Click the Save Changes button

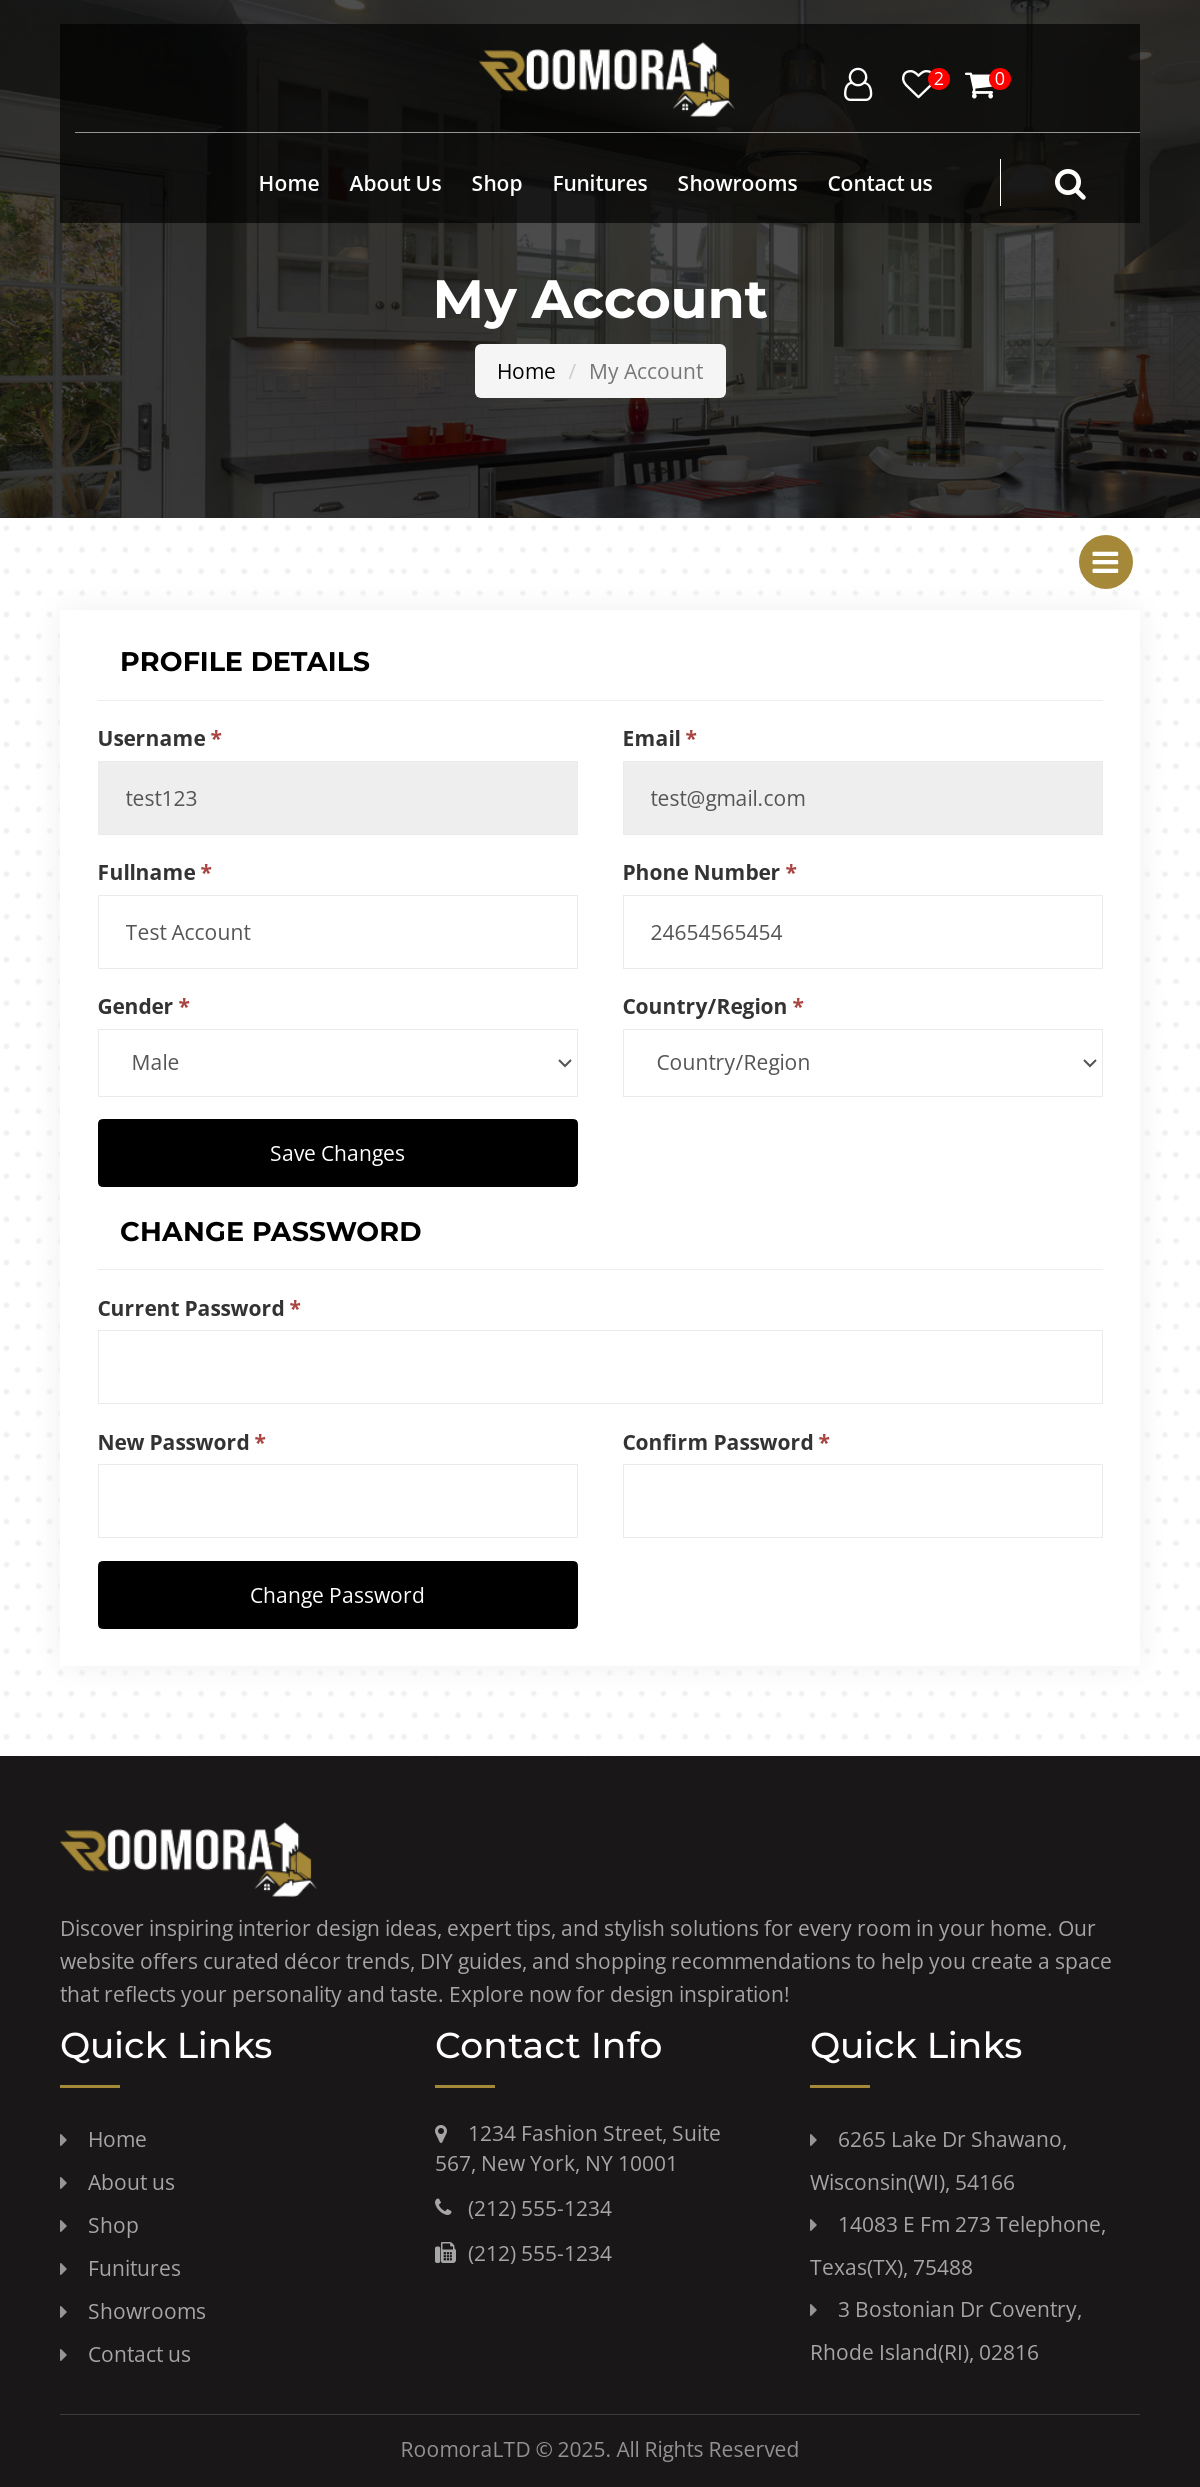[x=338, y=1153]
